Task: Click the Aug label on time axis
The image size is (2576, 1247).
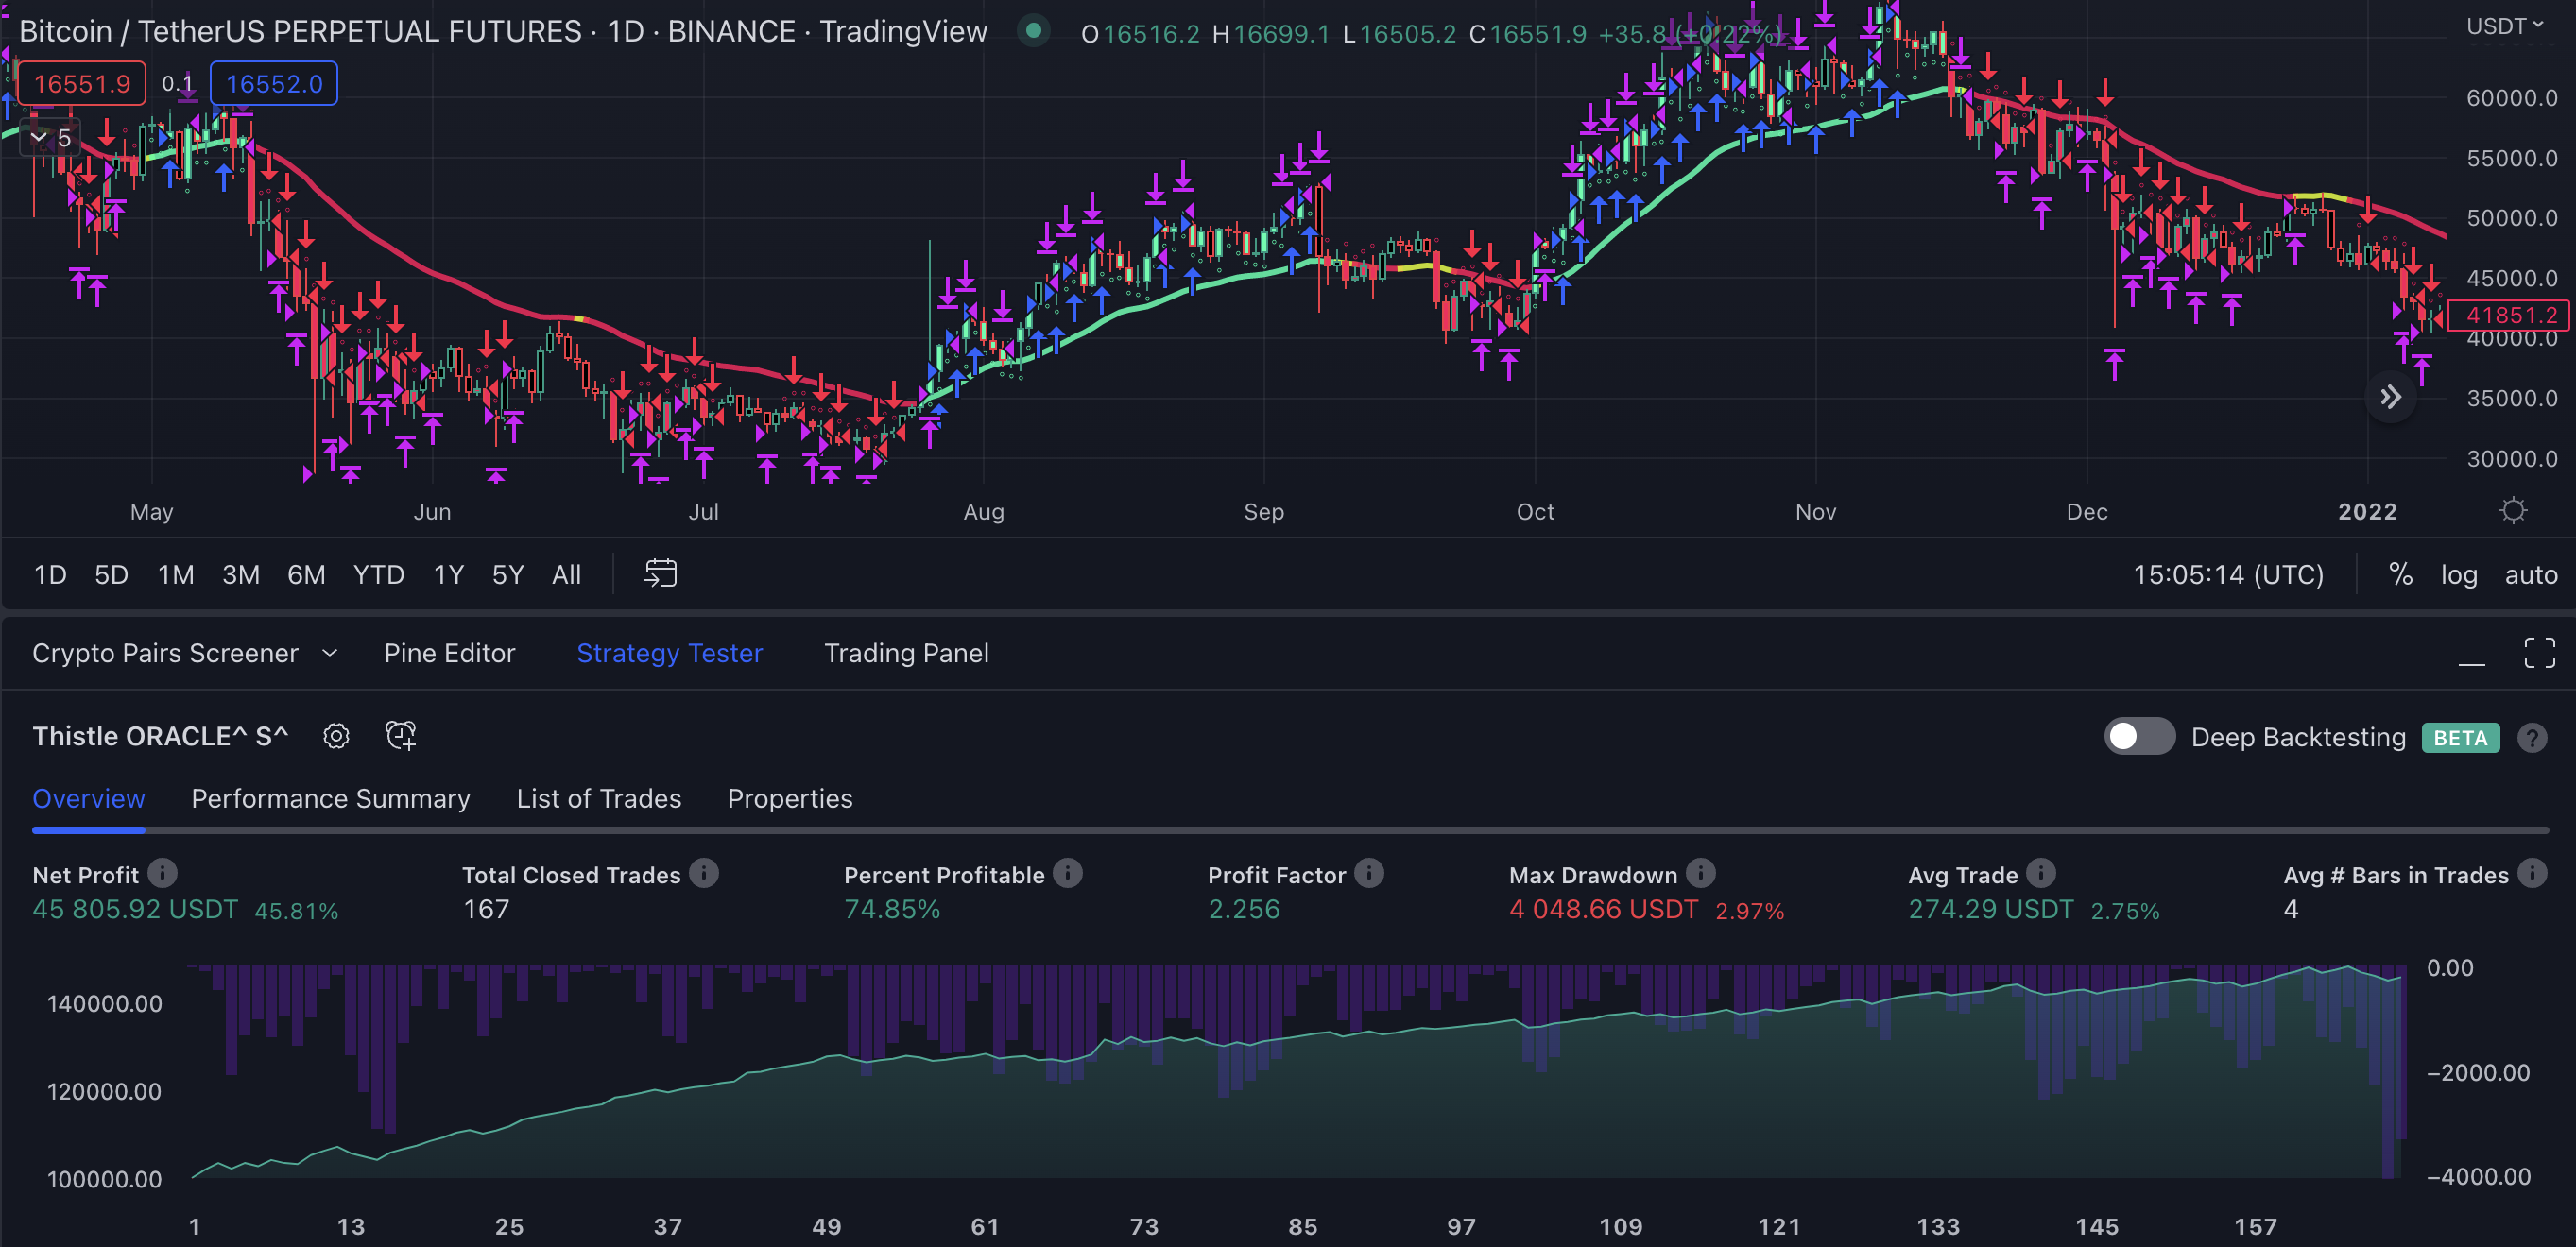Action: [983, 511]
